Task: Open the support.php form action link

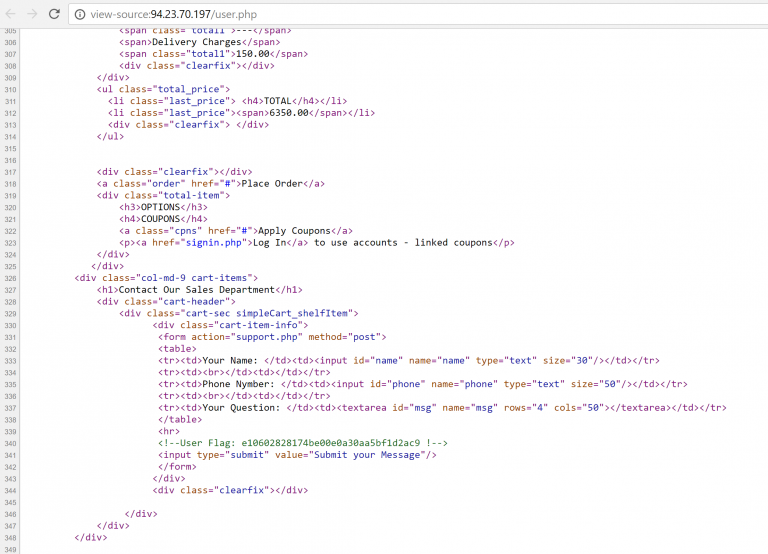Action: click(266, 337)
